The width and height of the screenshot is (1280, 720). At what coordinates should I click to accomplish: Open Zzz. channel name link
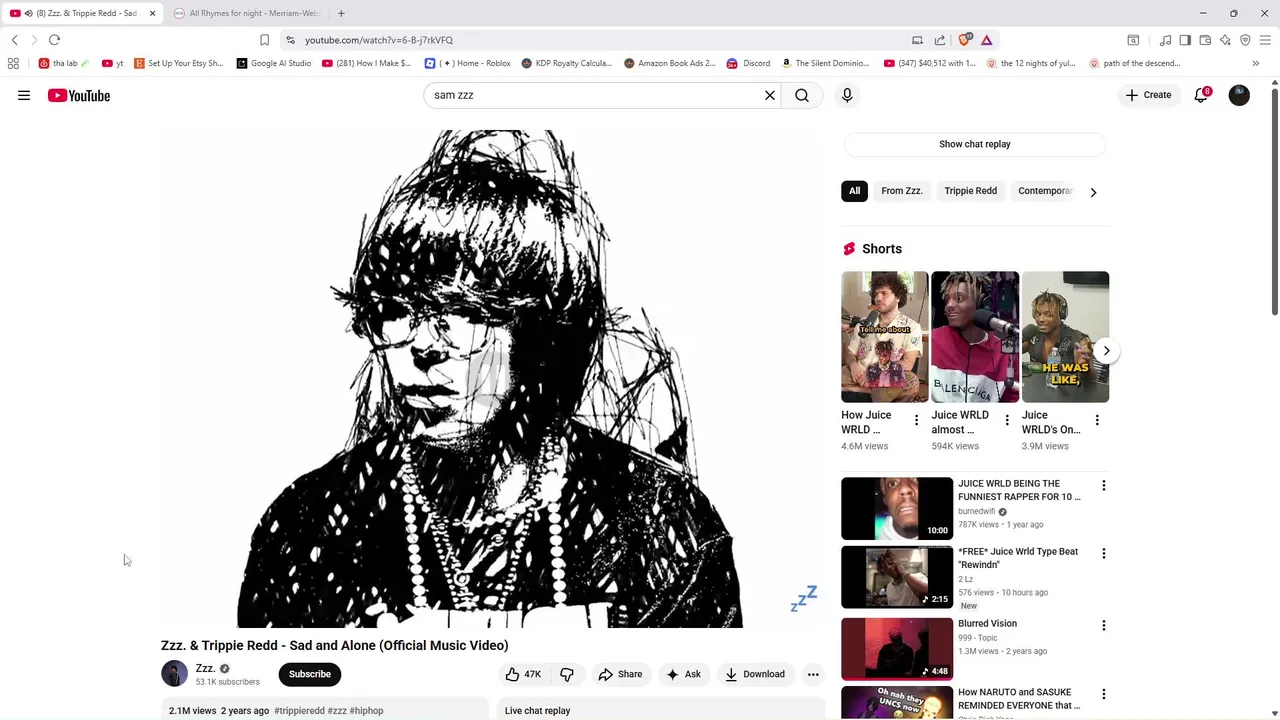pos(205,668)
